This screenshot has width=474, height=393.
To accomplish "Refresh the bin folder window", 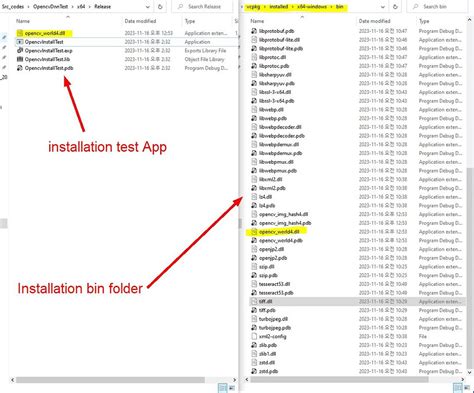I will tap(395, 6).
